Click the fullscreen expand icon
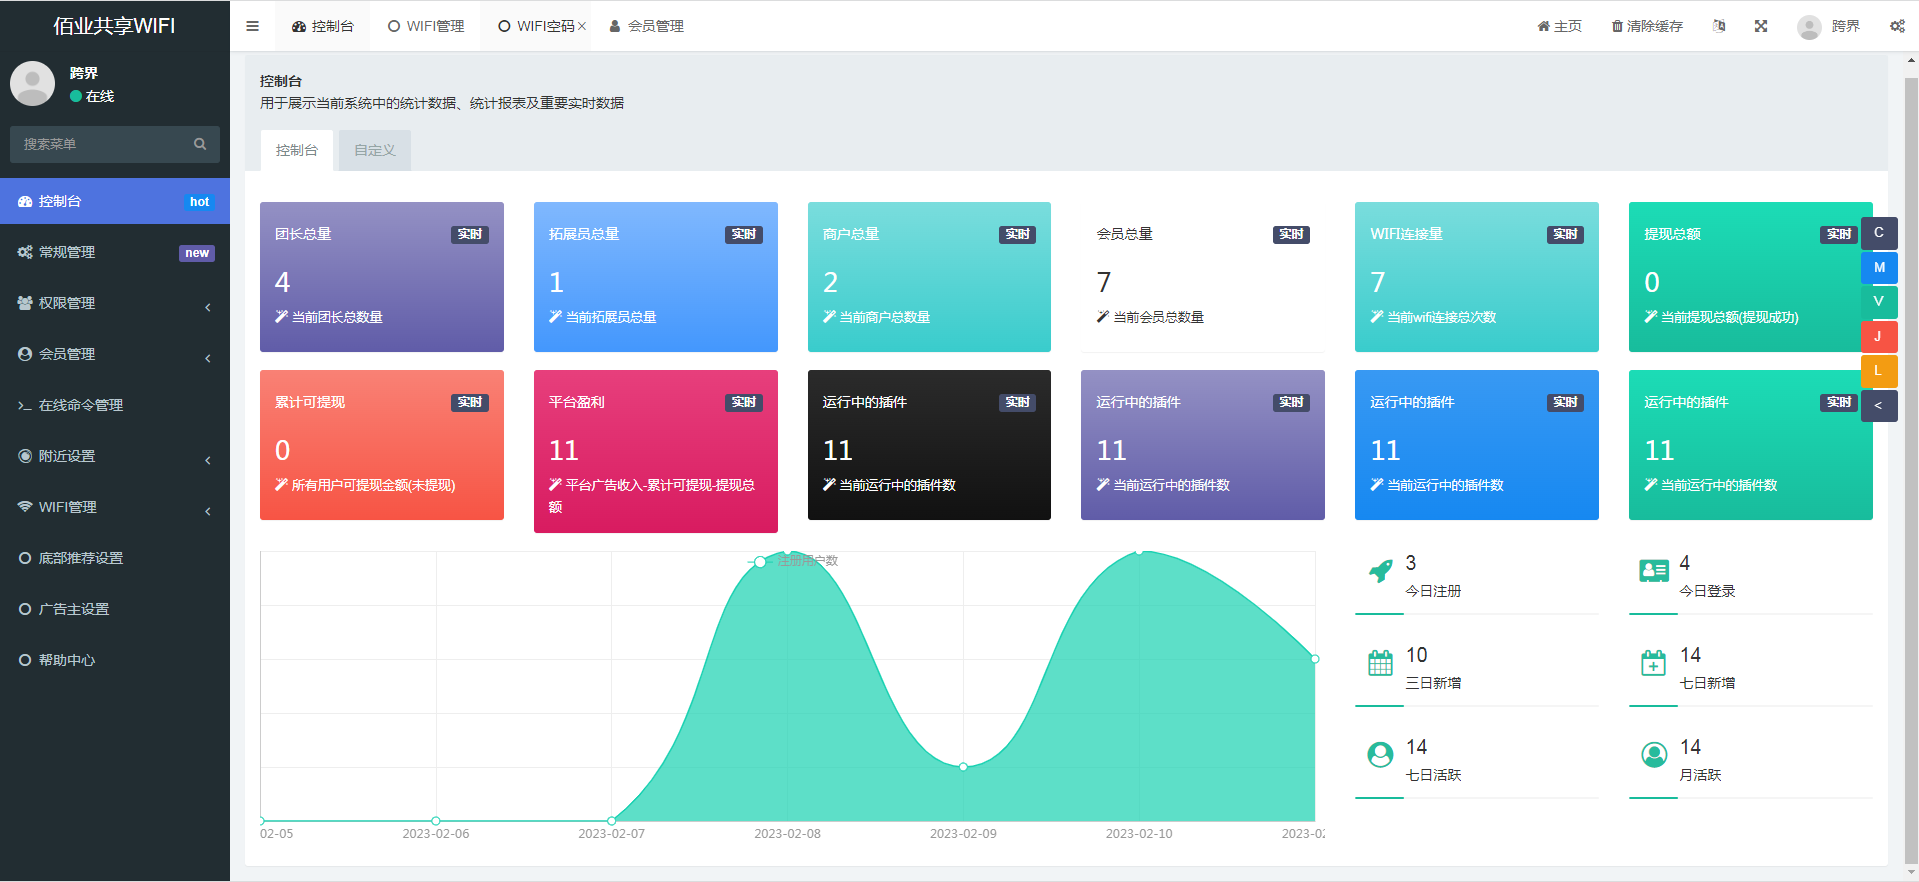The image size is (1919, 882). pyautogui.click(x=1761, y=26)
